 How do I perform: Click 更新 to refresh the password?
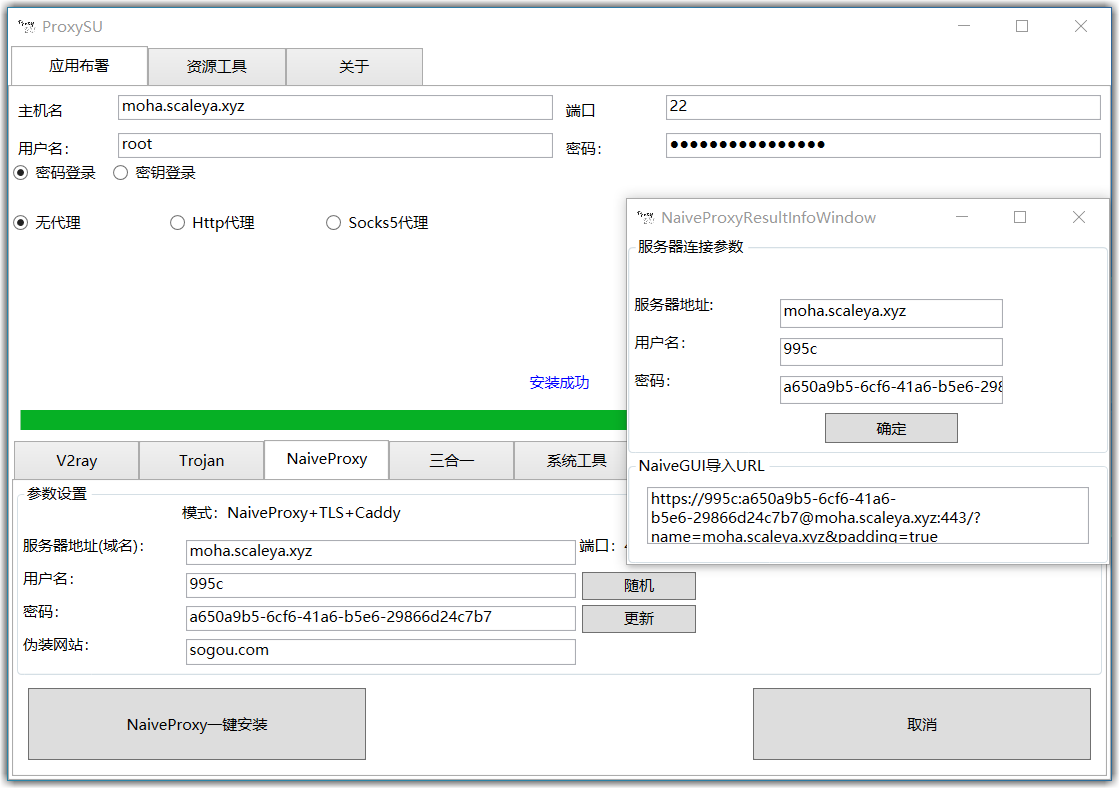coord(638,618)
